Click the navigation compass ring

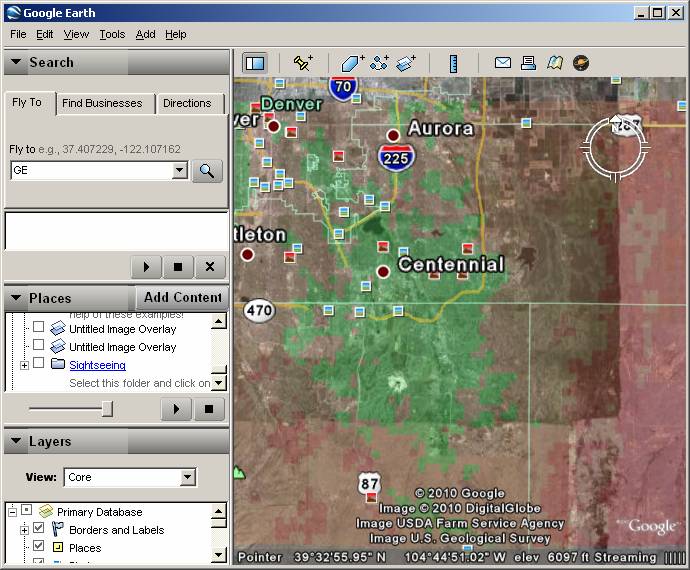[615, 147]
